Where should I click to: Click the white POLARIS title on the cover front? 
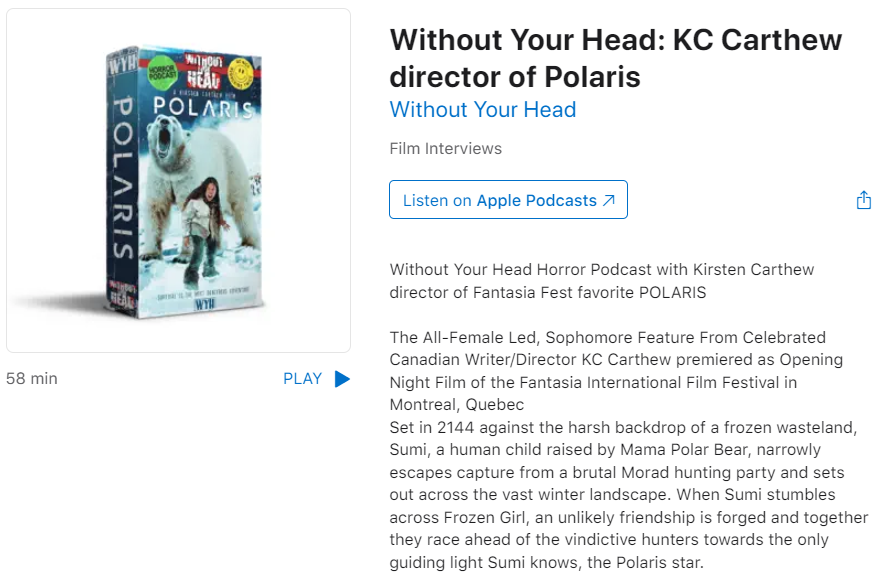203,107
